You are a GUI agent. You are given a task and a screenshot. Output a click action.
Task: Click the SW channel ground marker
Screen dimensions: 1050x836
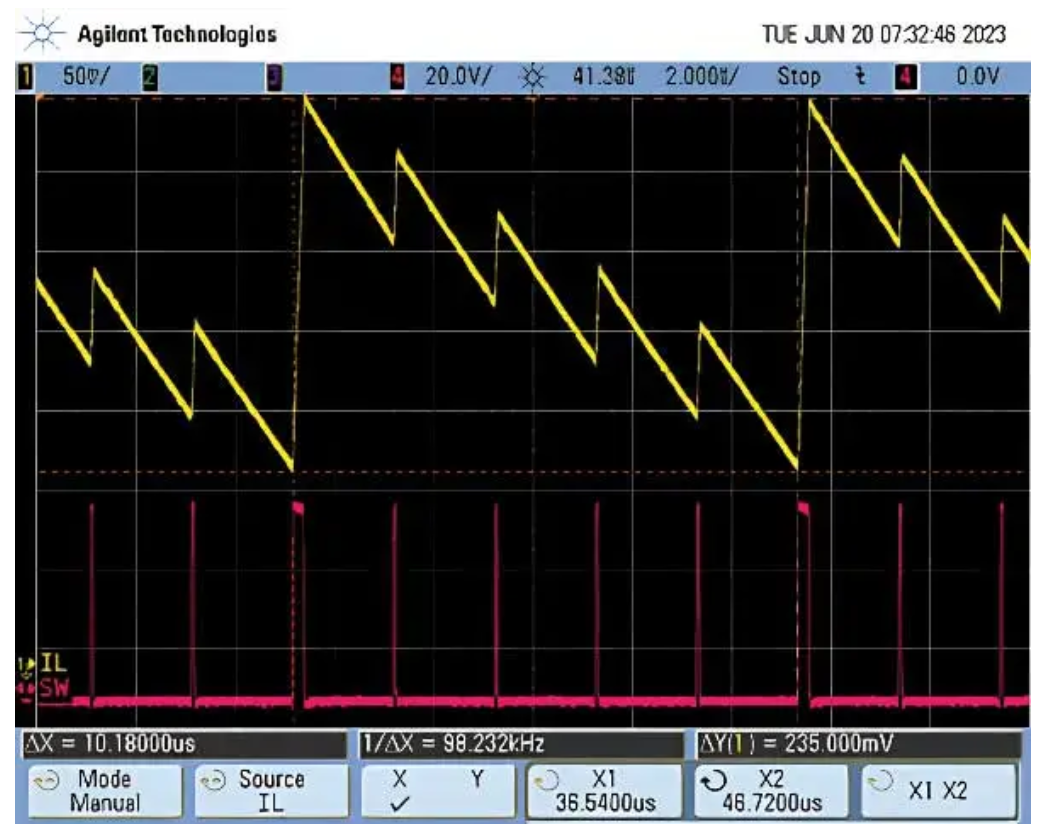[27, 690]
